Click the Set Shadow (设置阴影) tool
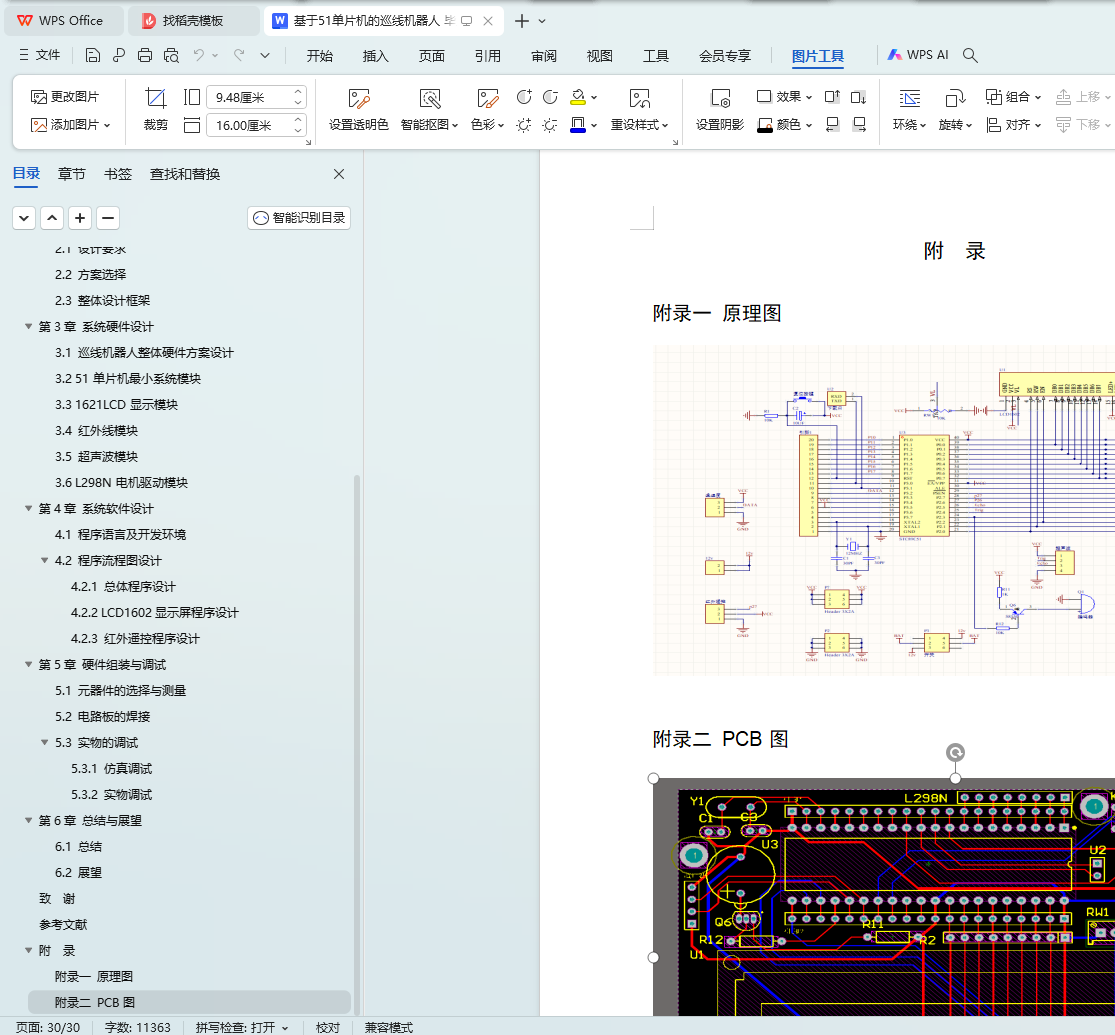 720,110
